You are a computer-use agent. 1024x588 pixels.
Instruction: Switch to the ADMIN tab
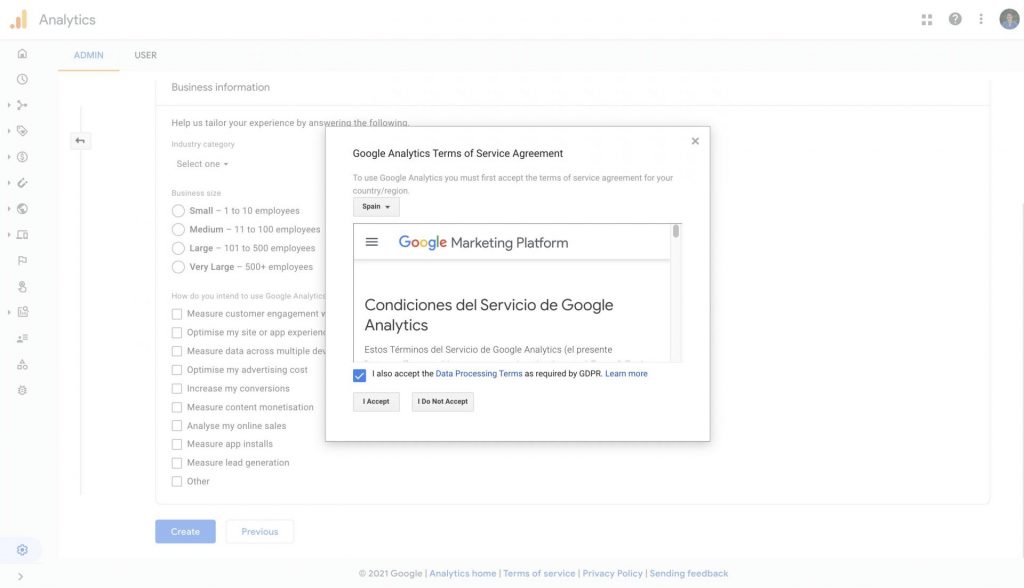tap(89, 55)
